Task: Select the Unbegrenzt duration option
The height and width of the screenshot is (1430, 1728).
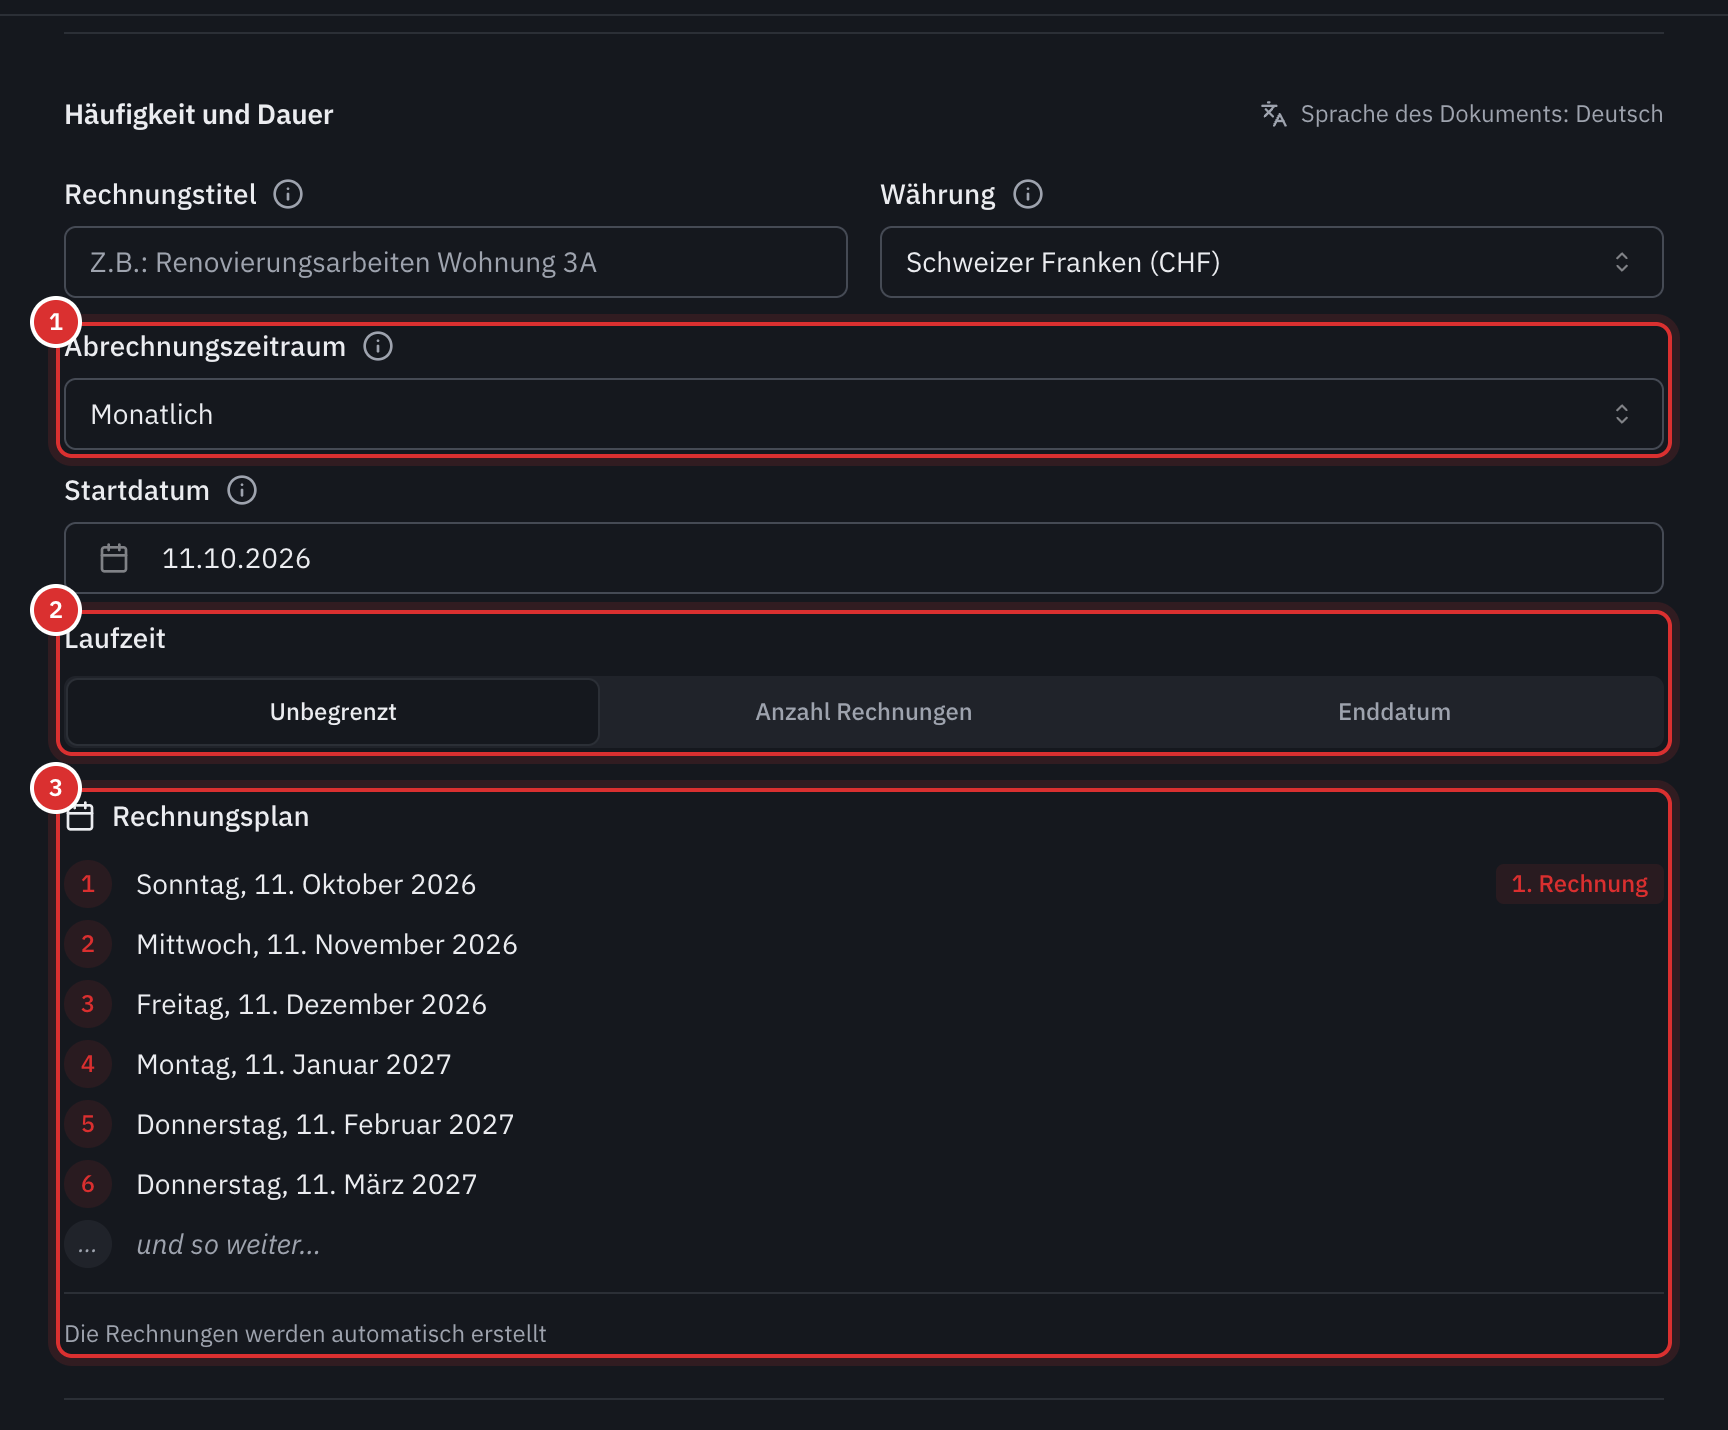Action: 333,712
